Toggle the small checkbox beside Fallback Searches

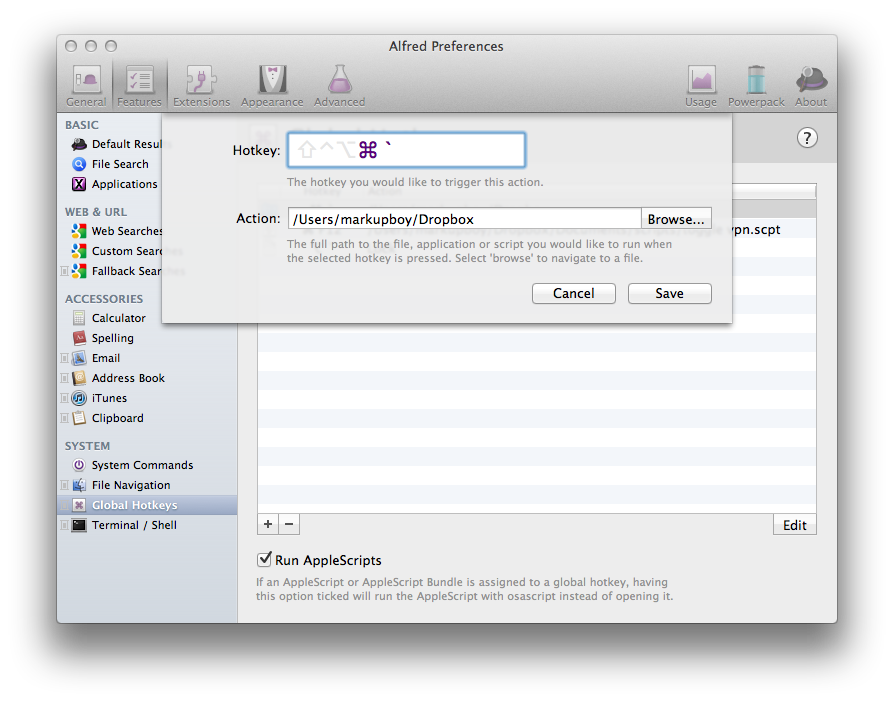(64, 271)
